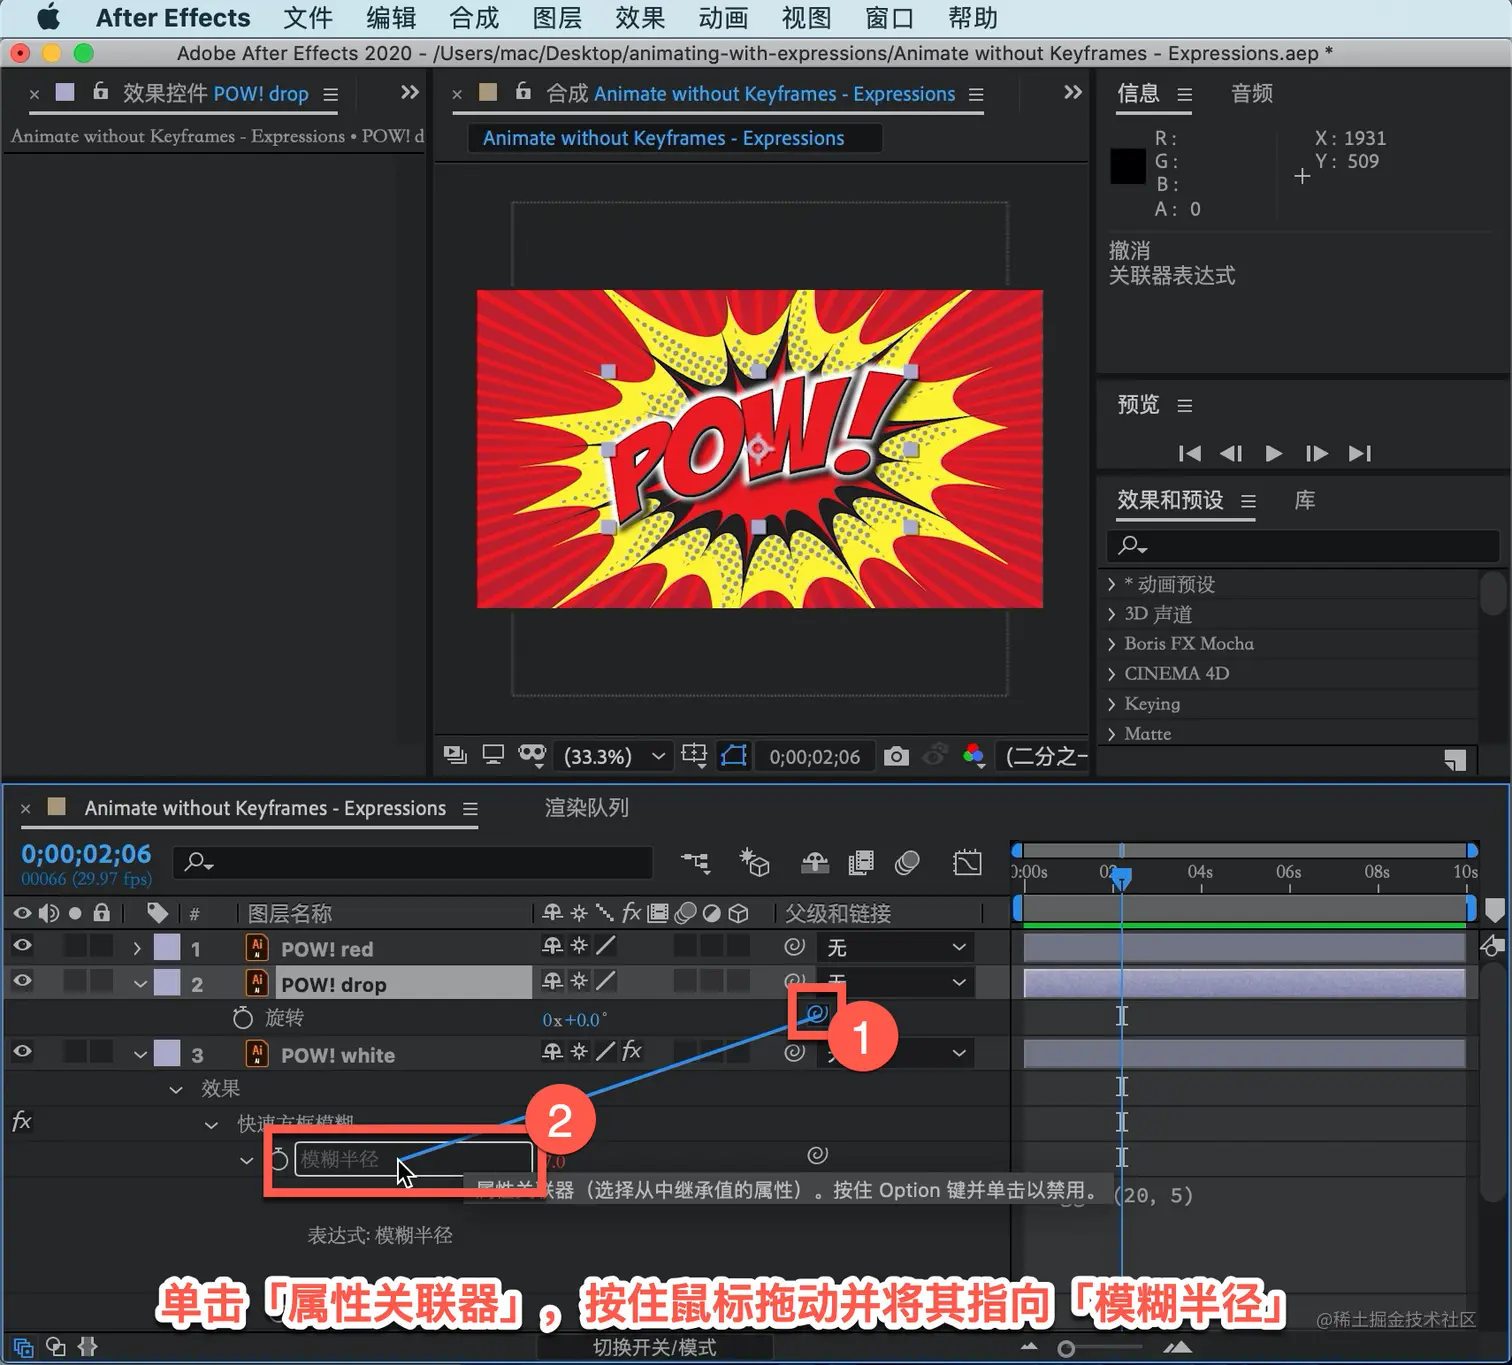This screenshot has width=1512, height=1365.
Task: Select the POW! white layer name
Action: coord(338,1055)
